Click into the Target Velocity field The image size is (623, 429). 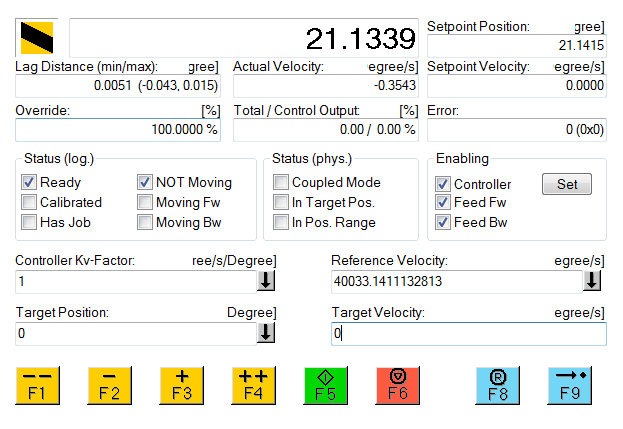click(x=468, y=333)
